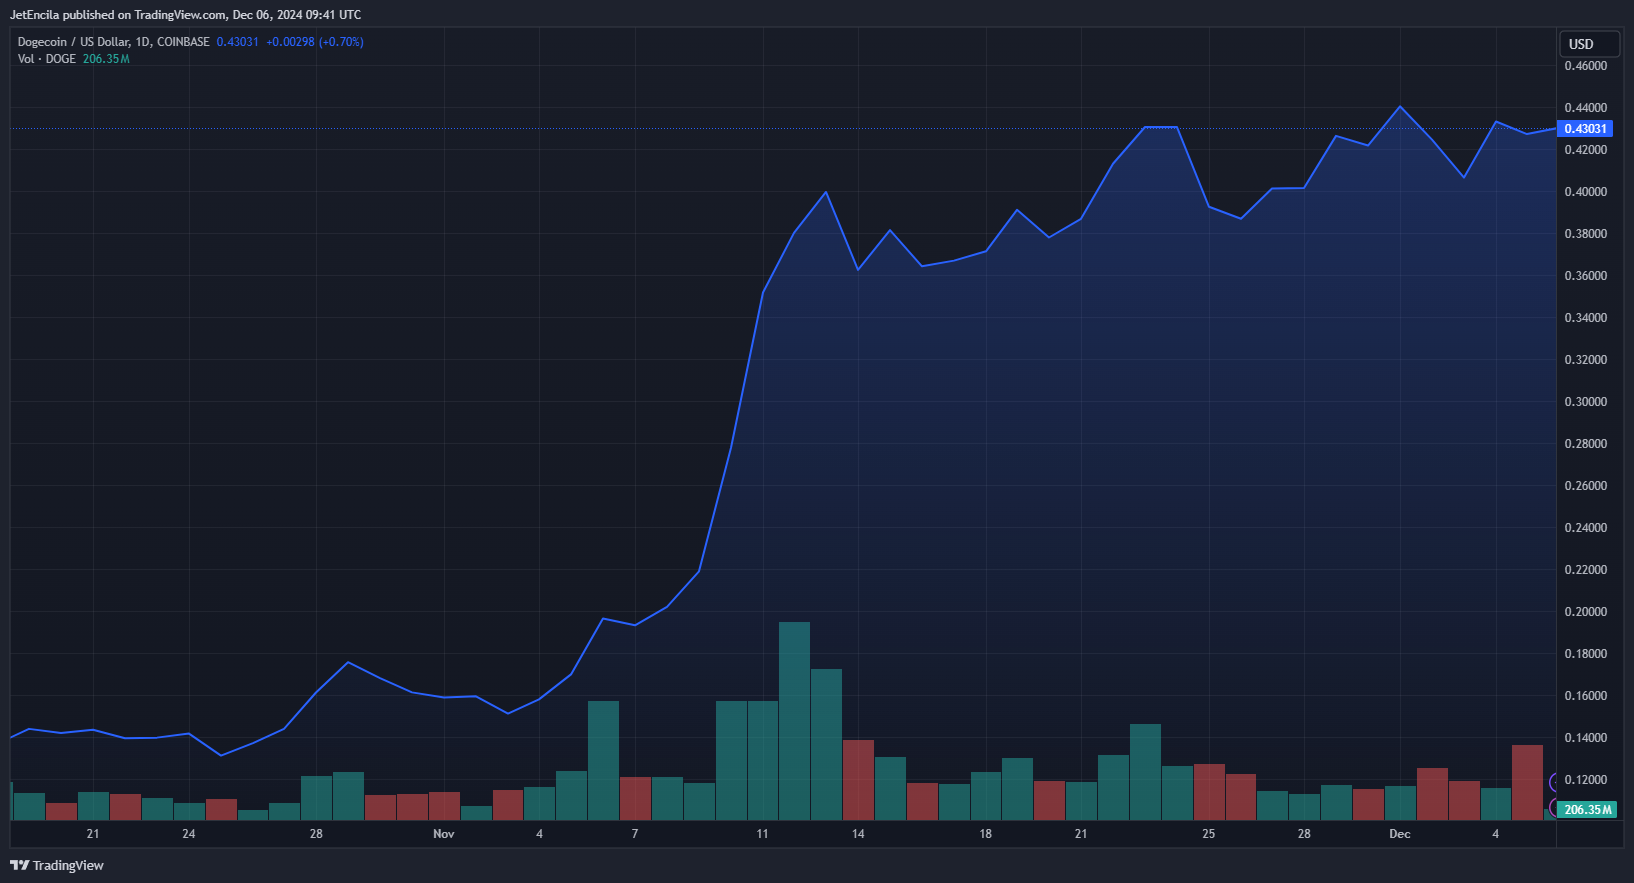Select the Dogecoin / US Dollar chart title
The image size is (1634, 883).
click(x=113, y=42)
